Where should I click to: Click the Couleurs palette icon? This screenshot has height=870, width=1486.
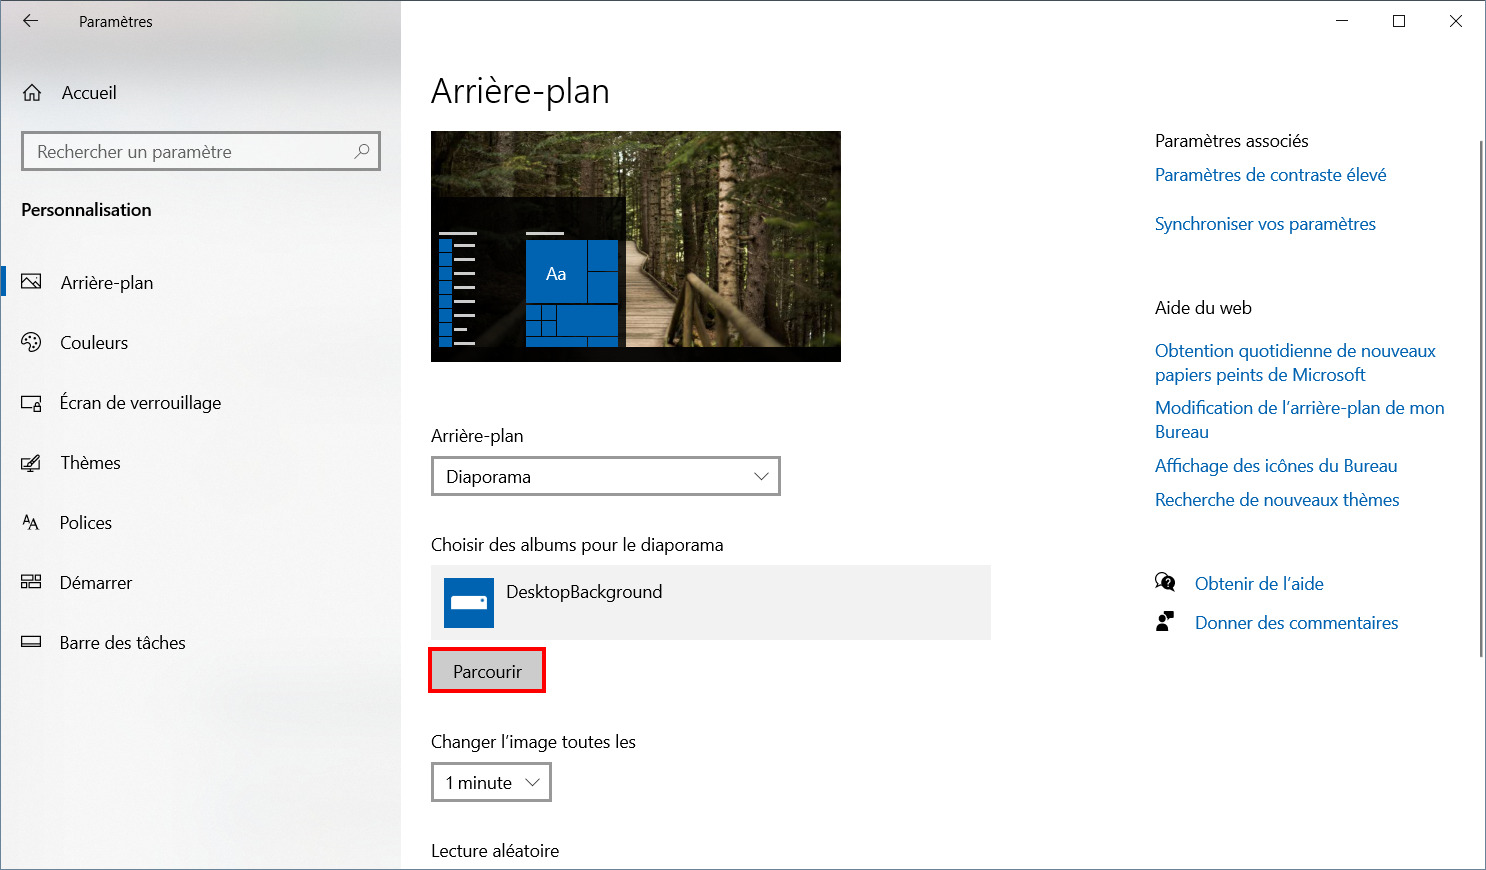(x=31, y=342)
